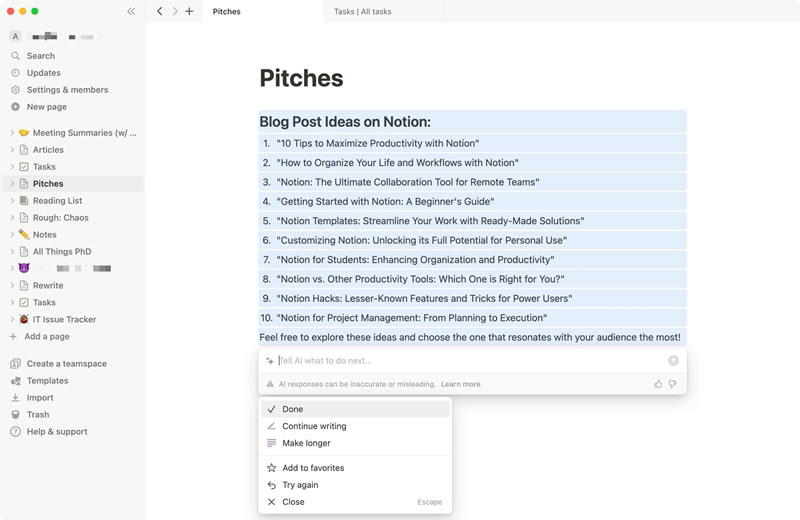Click the Settings & members gear icon
This screenshot has height=520, width=800.
(x=15, y=90)
